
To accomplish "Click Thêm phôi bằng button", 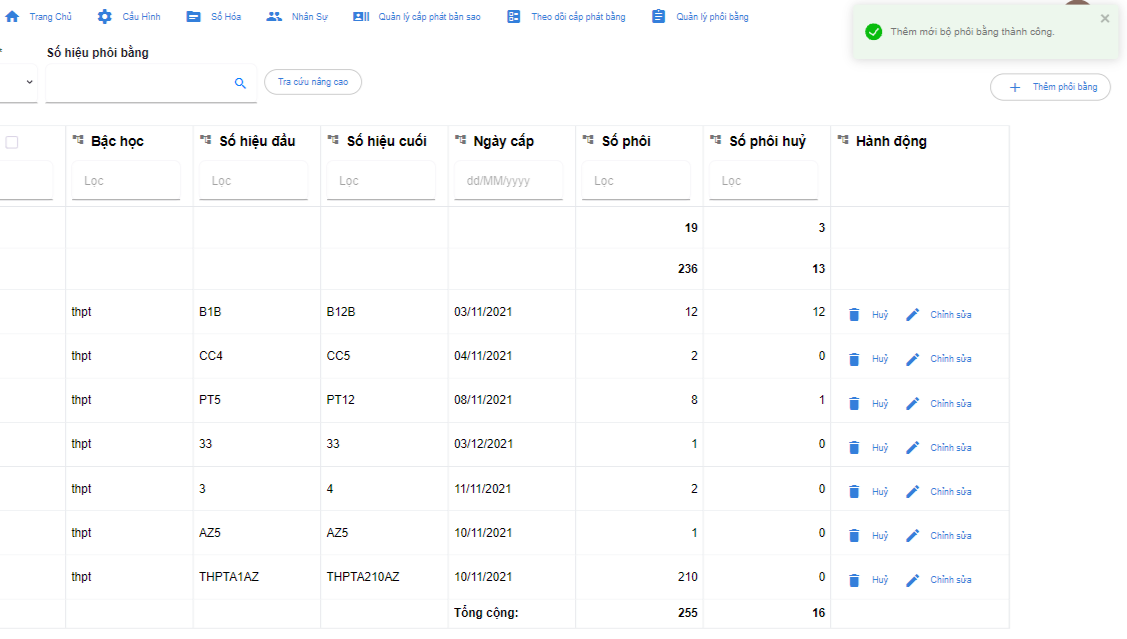I will [x=1050, y=87].
